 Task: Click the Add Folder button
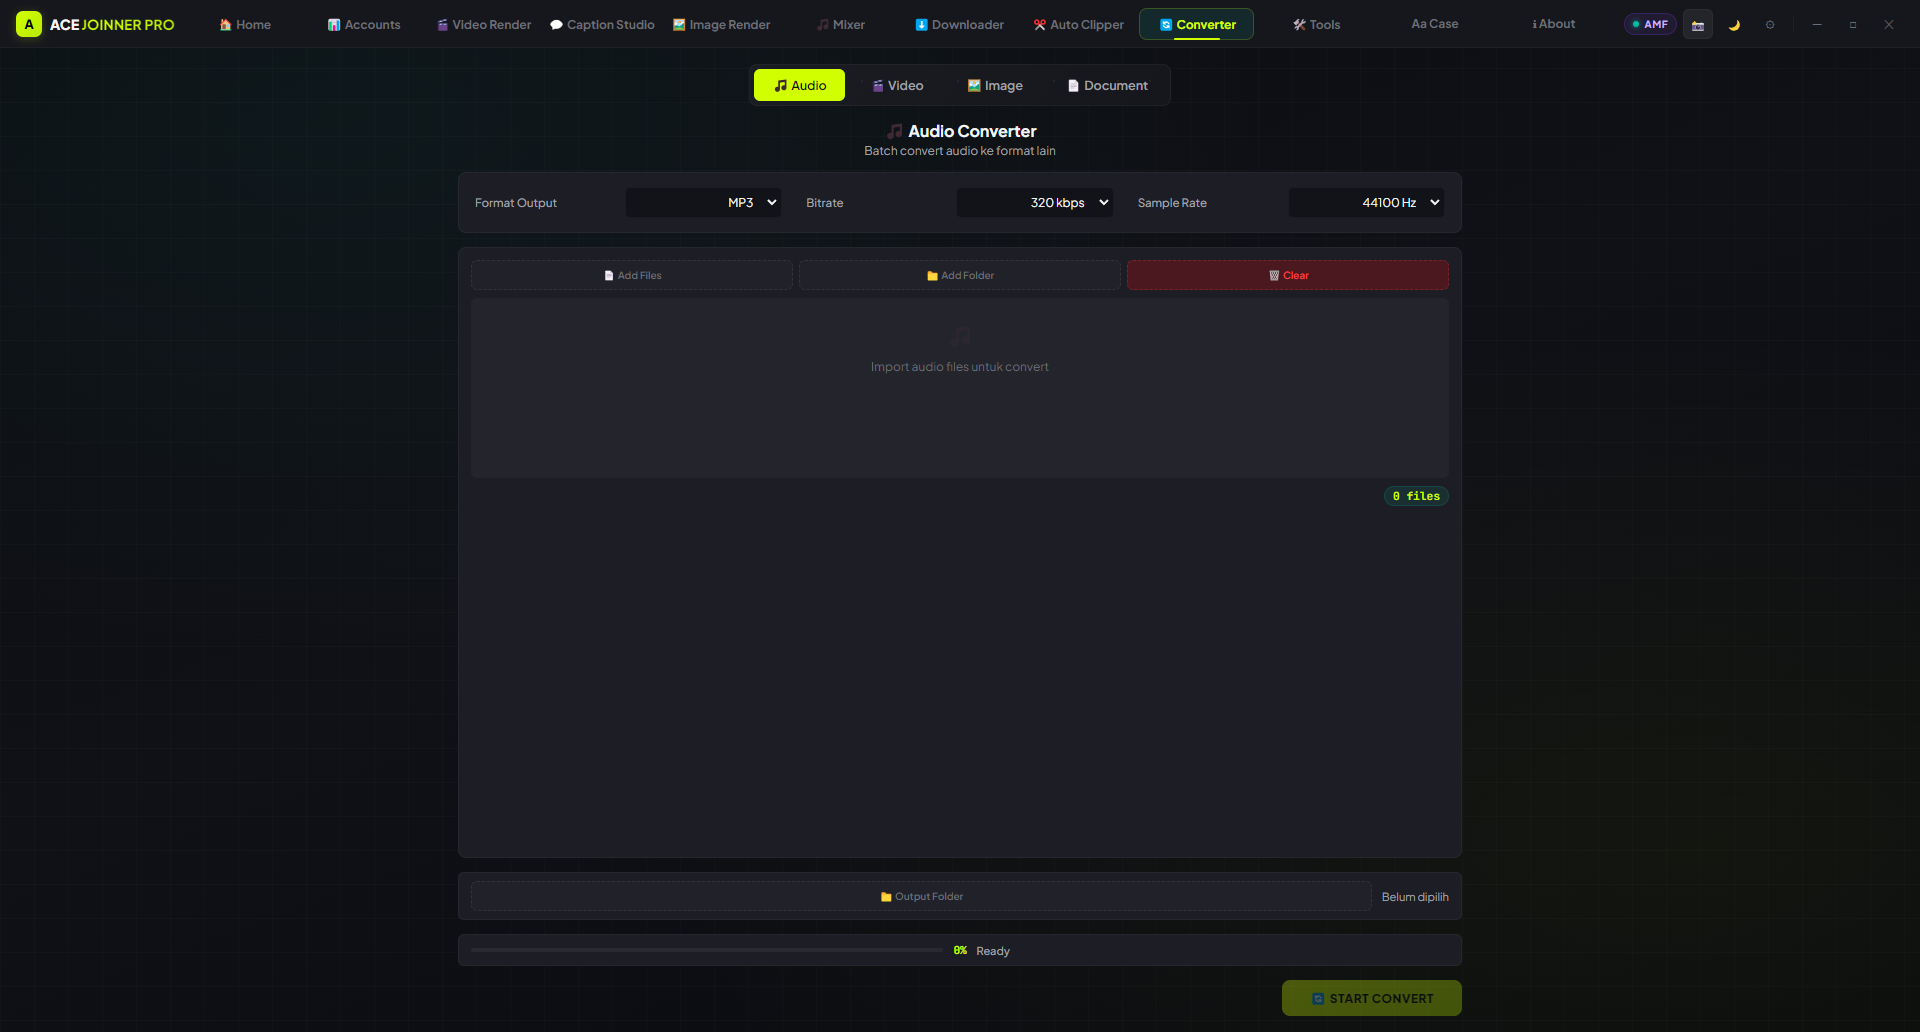coord(960,275)
